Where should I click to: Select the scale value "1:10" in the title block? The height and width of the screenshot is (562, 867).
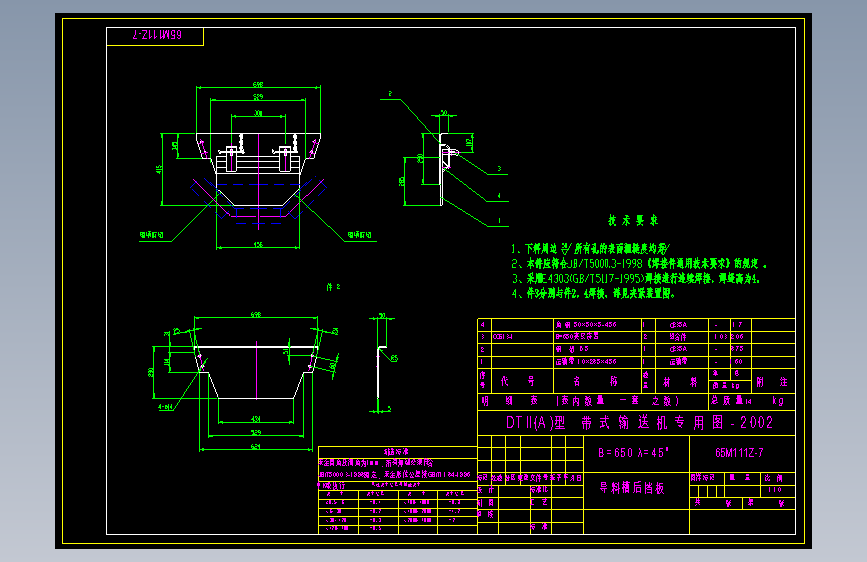point(775,490)
